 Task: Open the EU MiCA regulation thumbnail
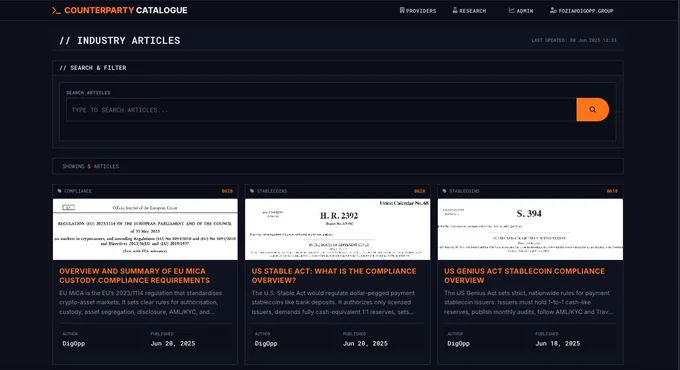click(x=145, y=229)
